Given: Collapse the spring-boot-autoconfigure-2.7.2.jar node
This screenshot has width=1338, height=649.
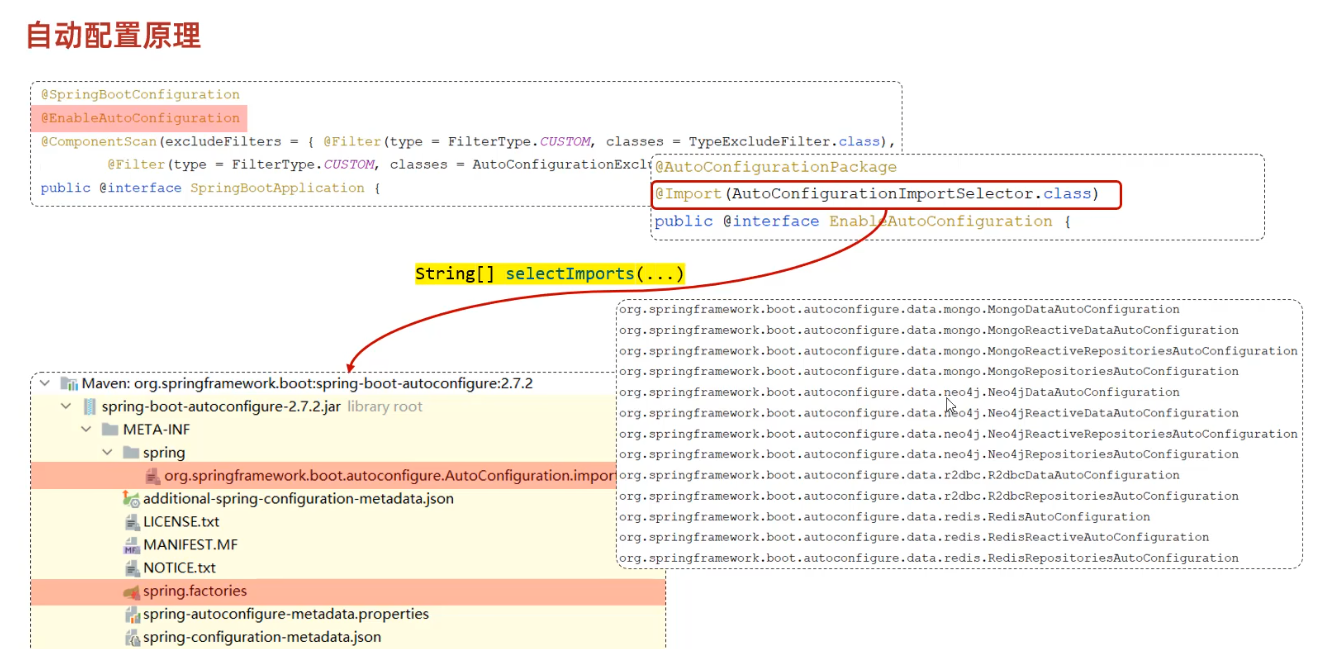Looking at the screenshot, I should (66, 407).
